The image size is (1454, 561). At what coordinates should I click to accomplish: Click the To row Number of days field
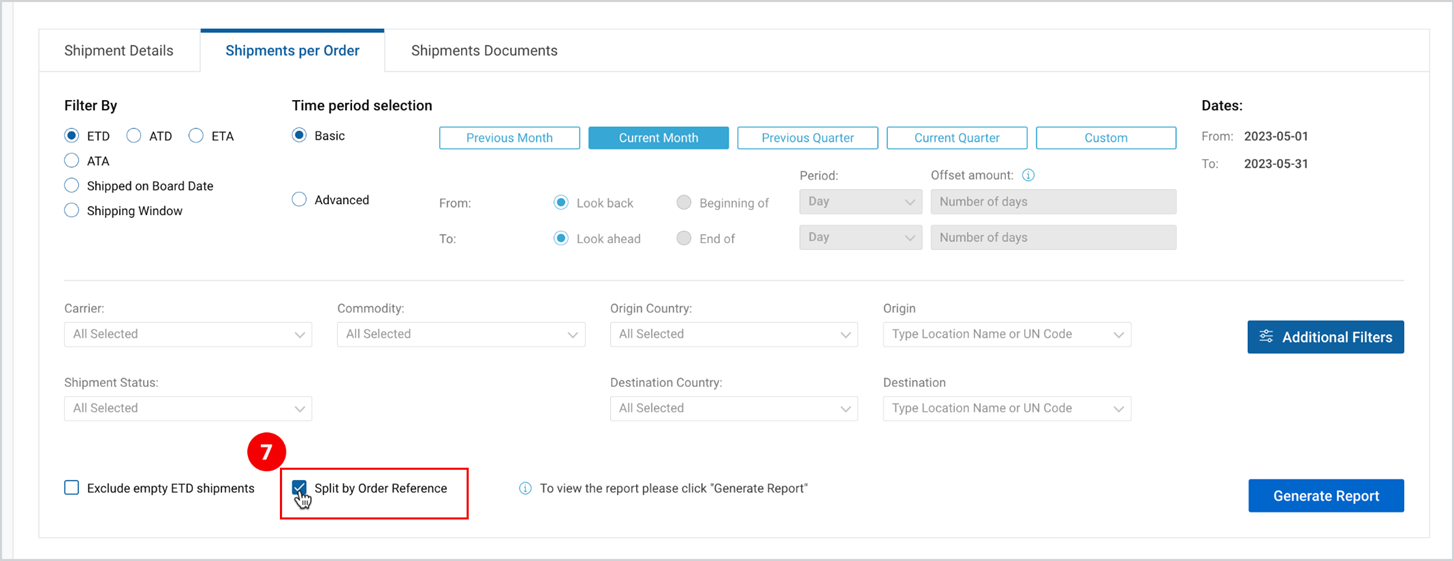tap(1053, 238)
